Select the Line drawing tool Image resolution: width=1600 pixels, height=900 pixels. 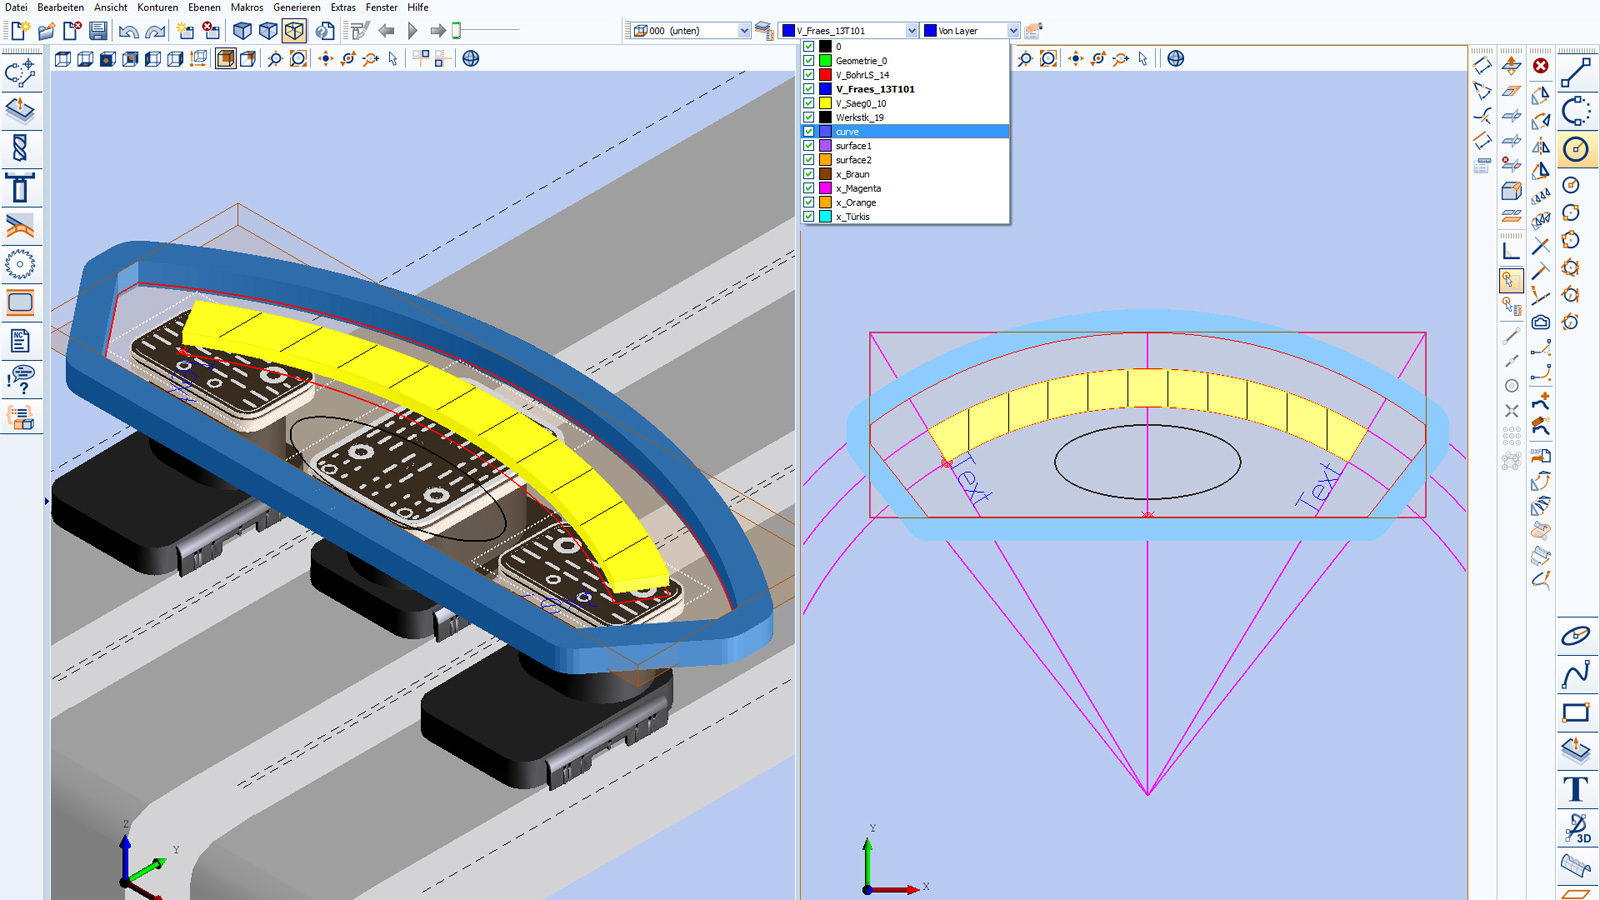pyautogui.click(x=1576, y=72)
